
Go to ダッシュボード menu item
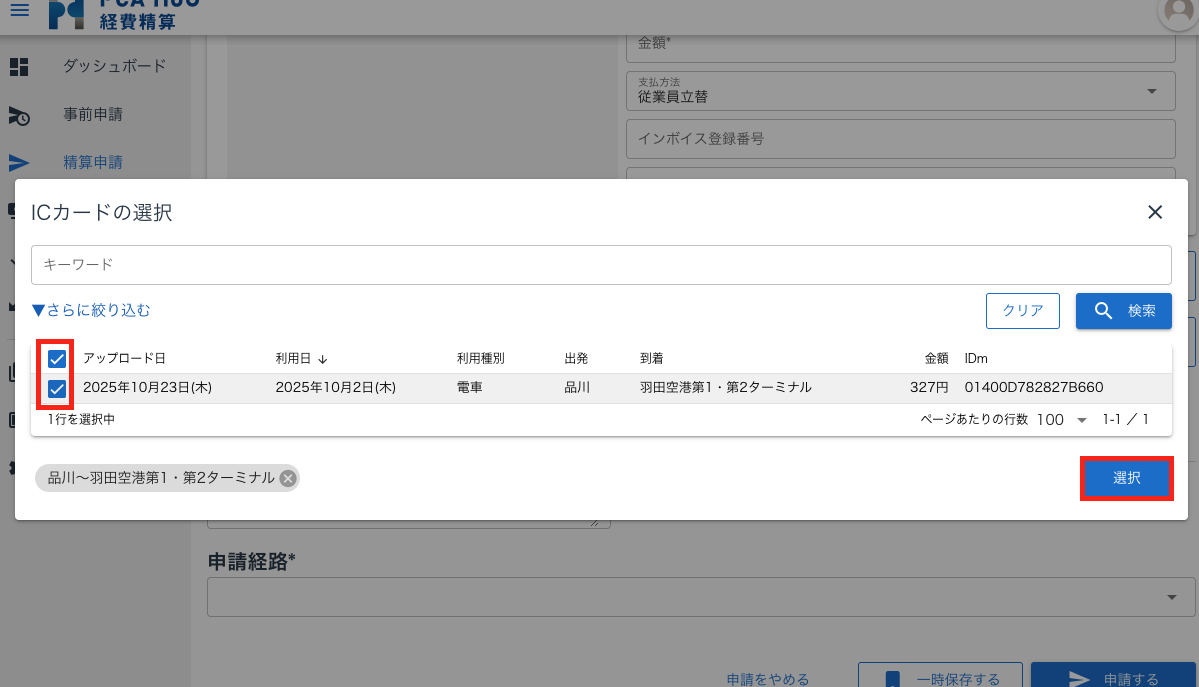(x=114, y=66)
